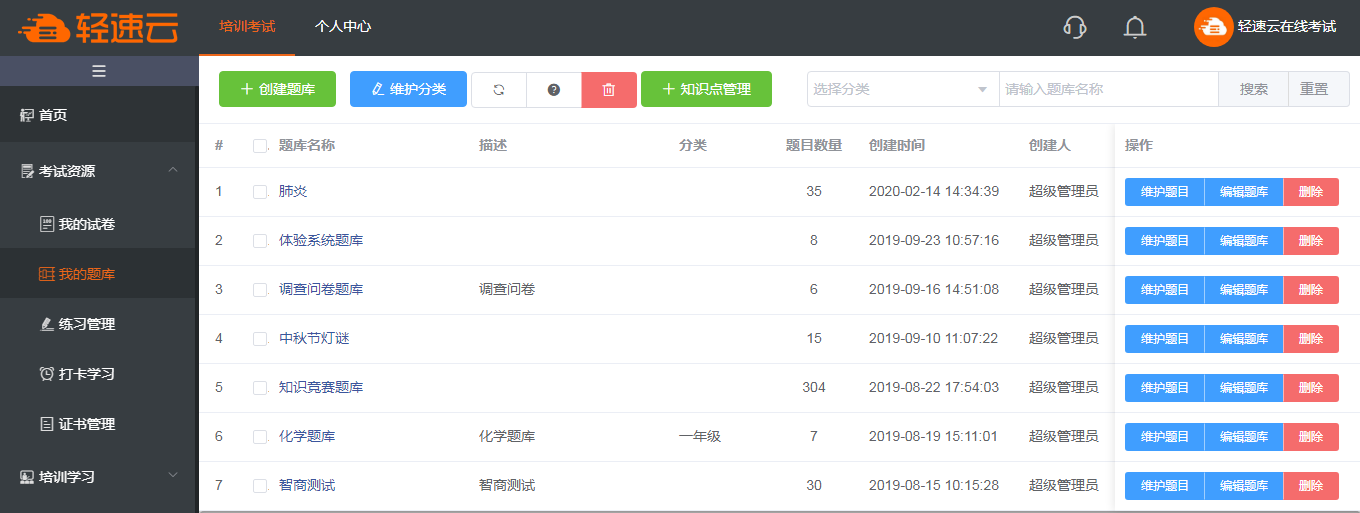Click the 轻速云在线考试 username
This screenshot has height=513, width=1360.
tap(1287, 27)
